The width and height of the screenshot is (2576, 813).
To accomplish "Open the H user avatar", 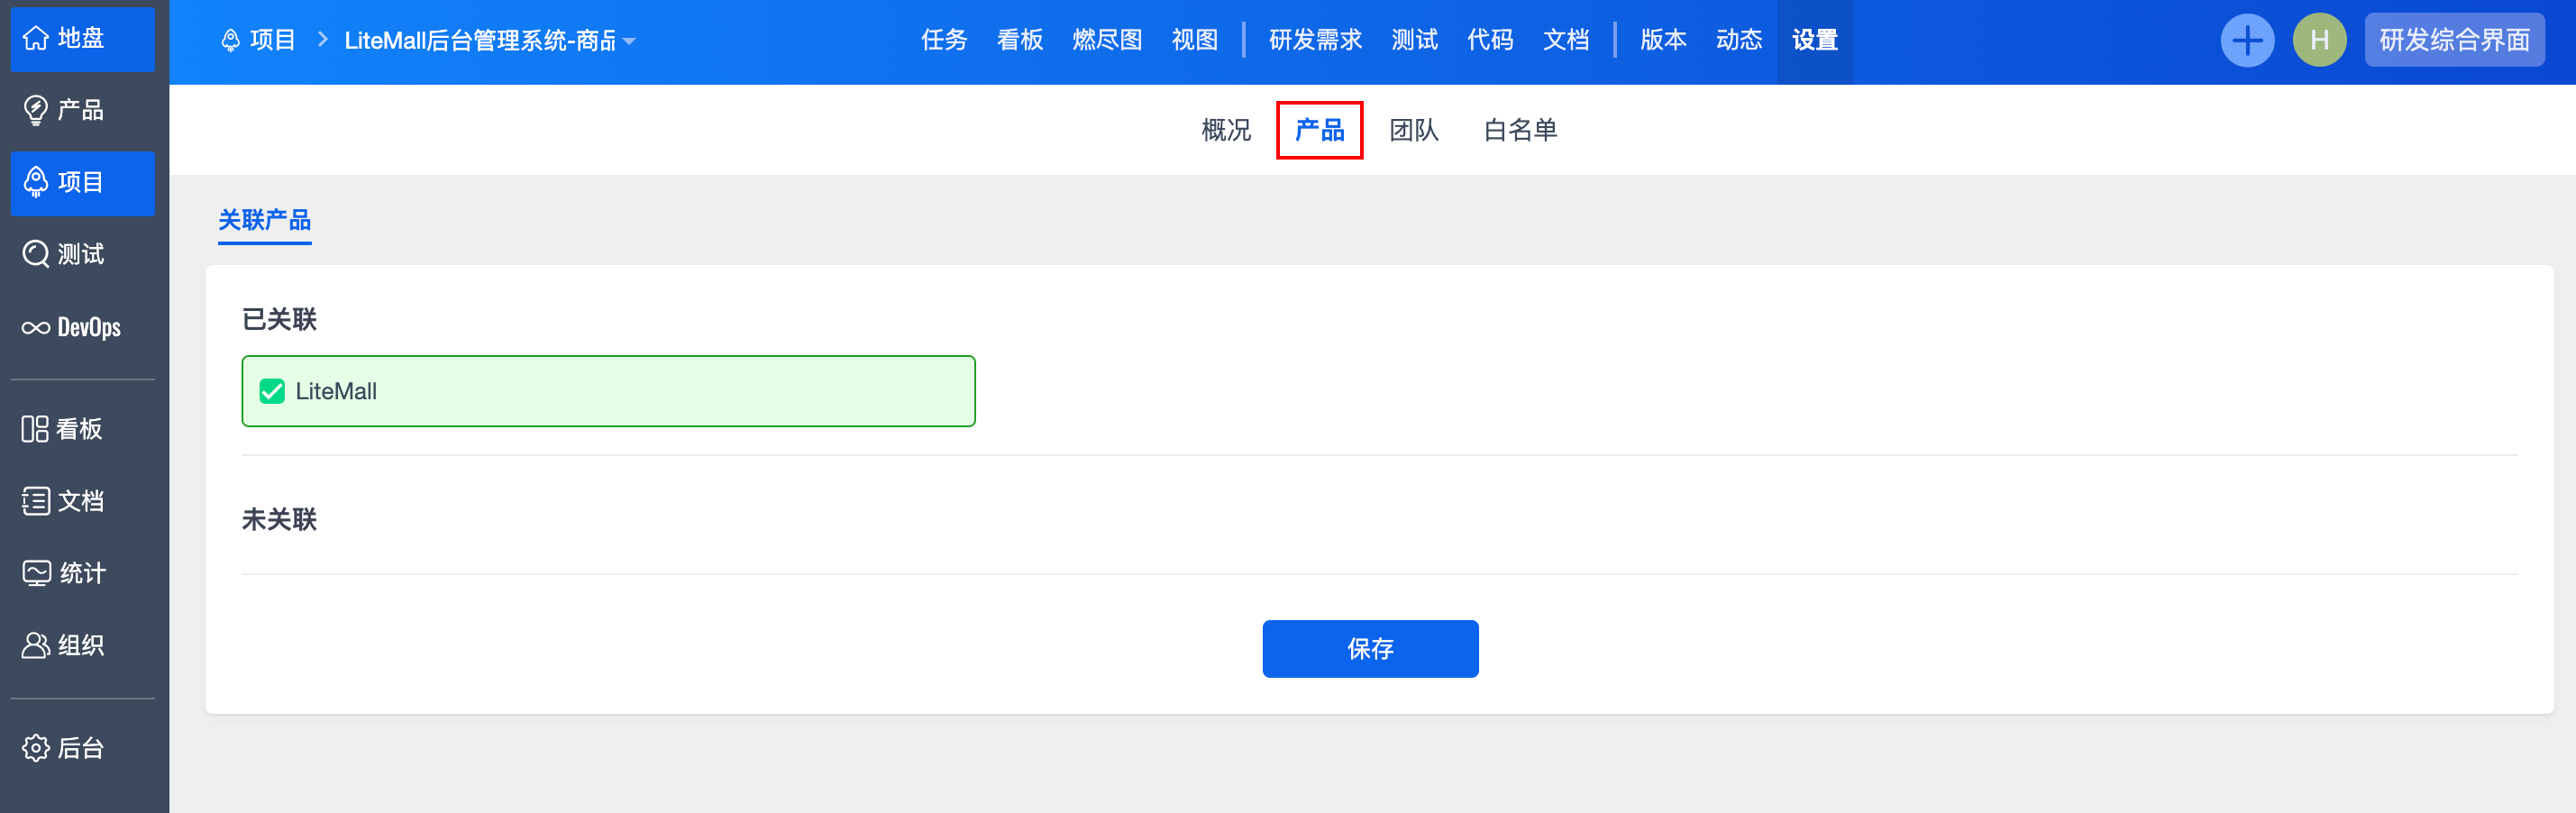I will coord(2319,40).
